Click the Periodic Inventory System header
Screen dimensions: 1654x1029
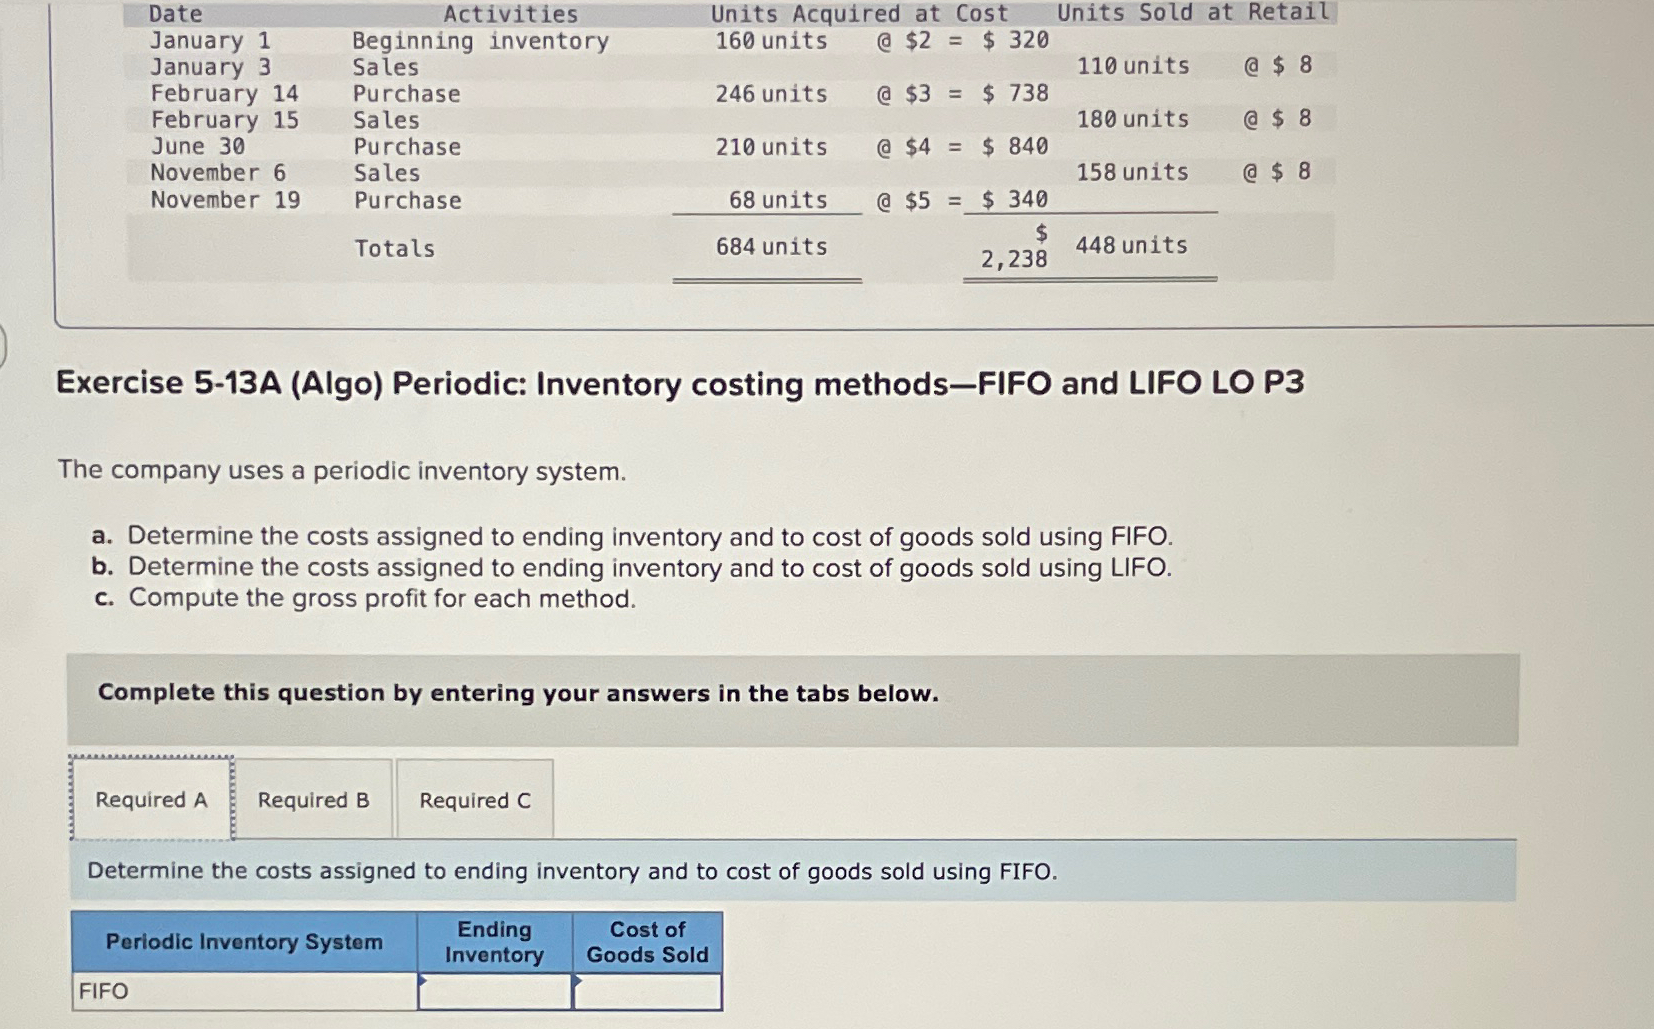pyautogui.click(x=244, y=942)
